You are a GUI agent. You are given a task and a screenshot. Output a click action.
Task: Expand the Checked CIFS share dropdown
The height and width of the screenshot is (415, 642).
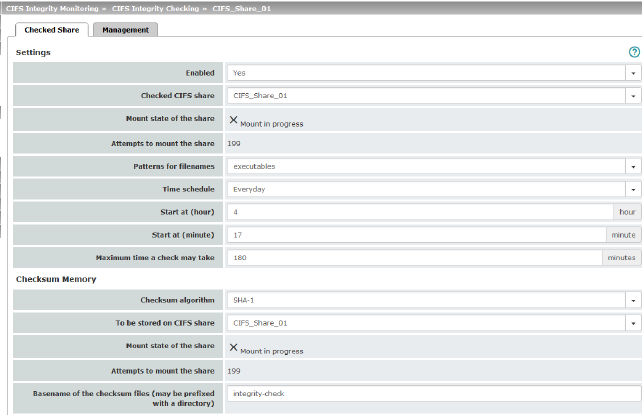pos(633,96)
